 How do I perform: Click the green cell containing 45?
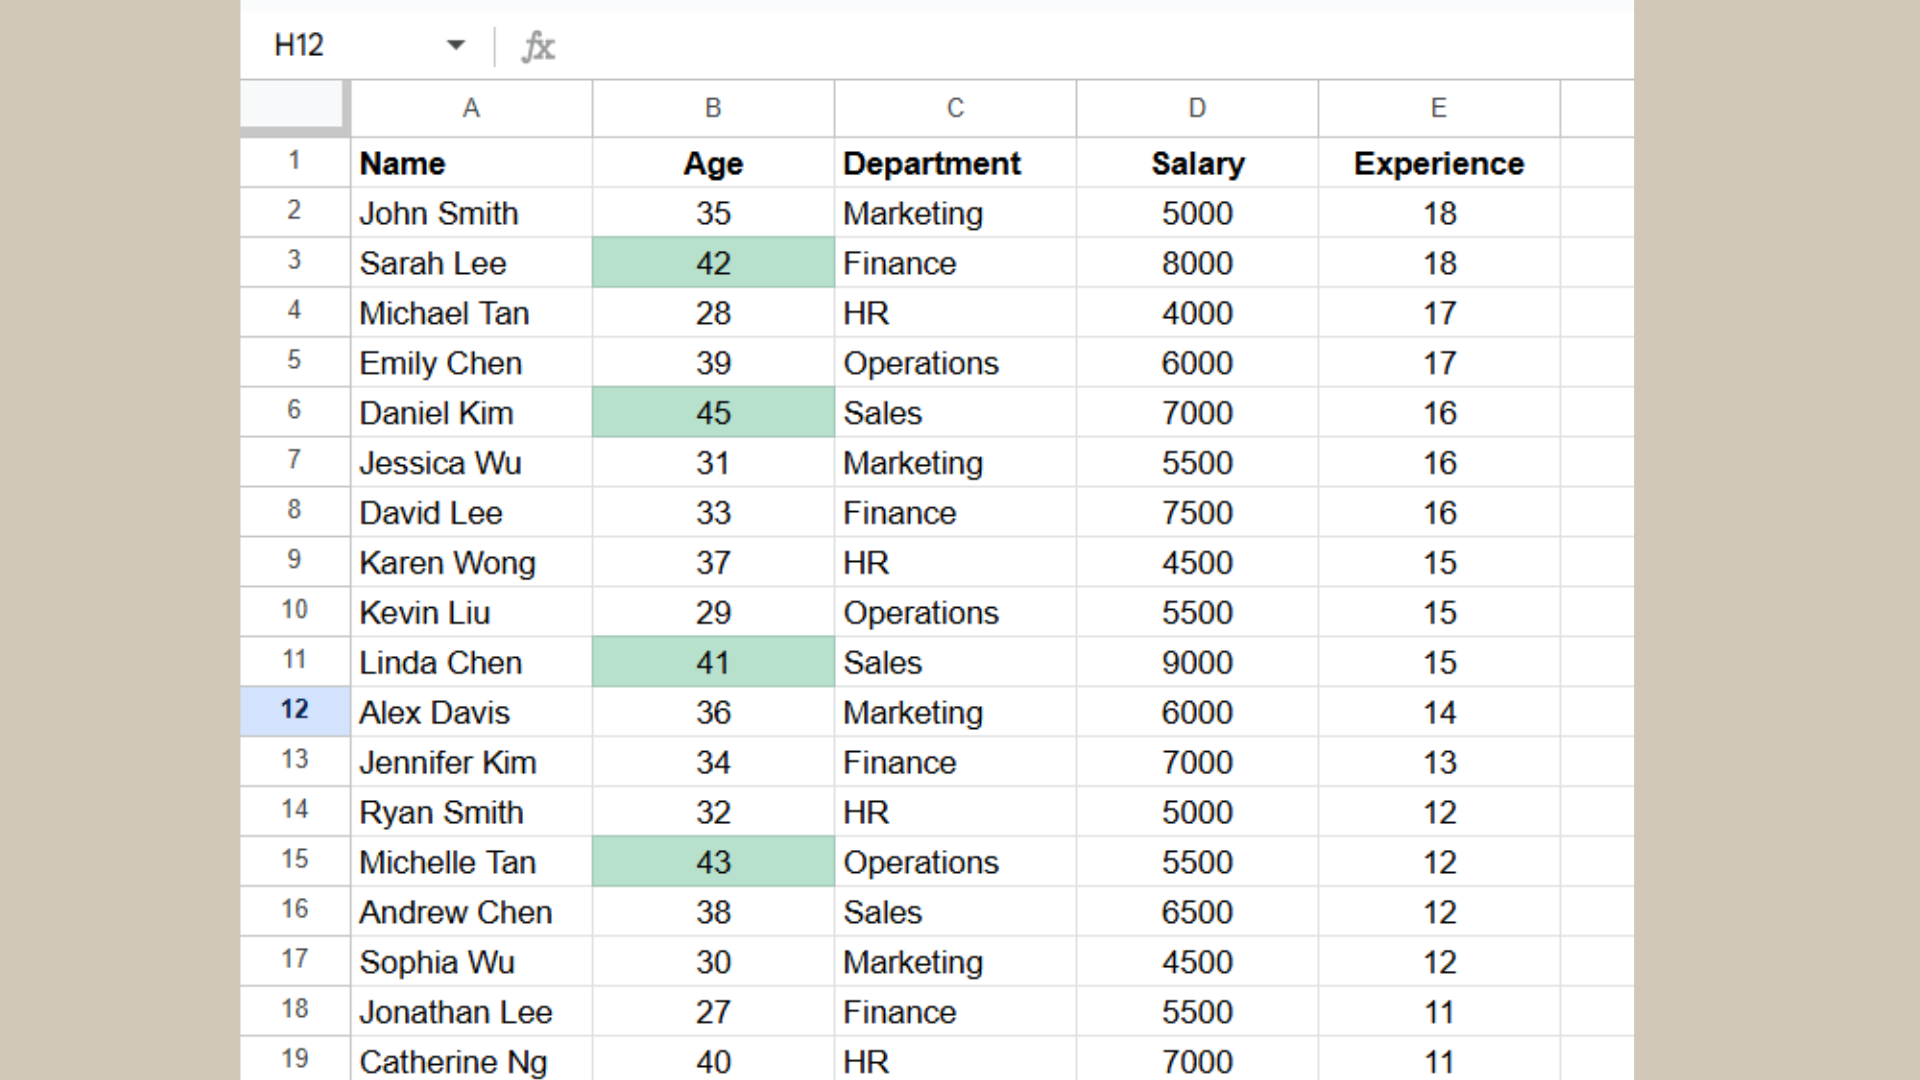coord(713,413)
